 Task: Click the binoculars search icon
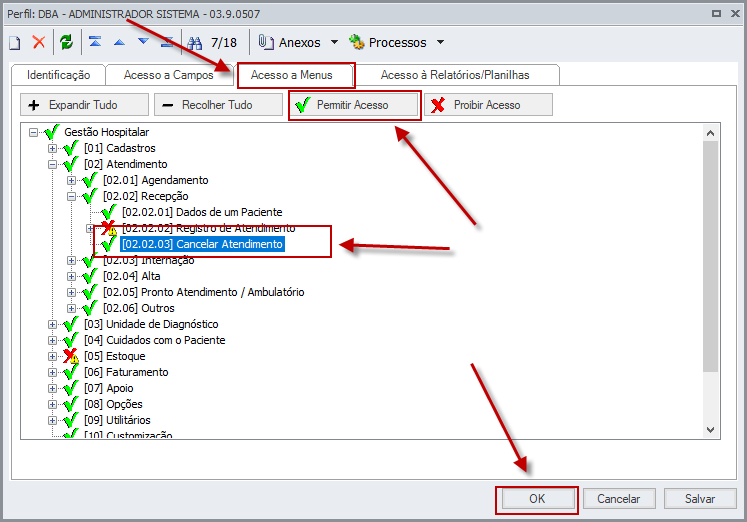tap(194, 43)
